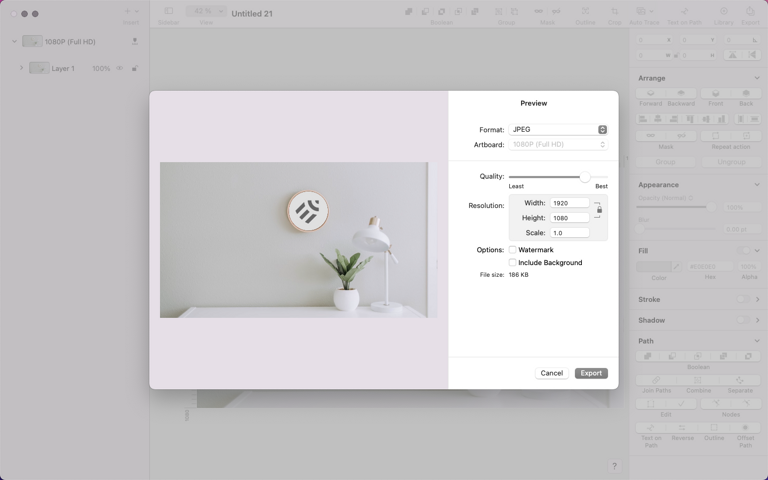Expand the Shadow section chevron

coord(757,320)
